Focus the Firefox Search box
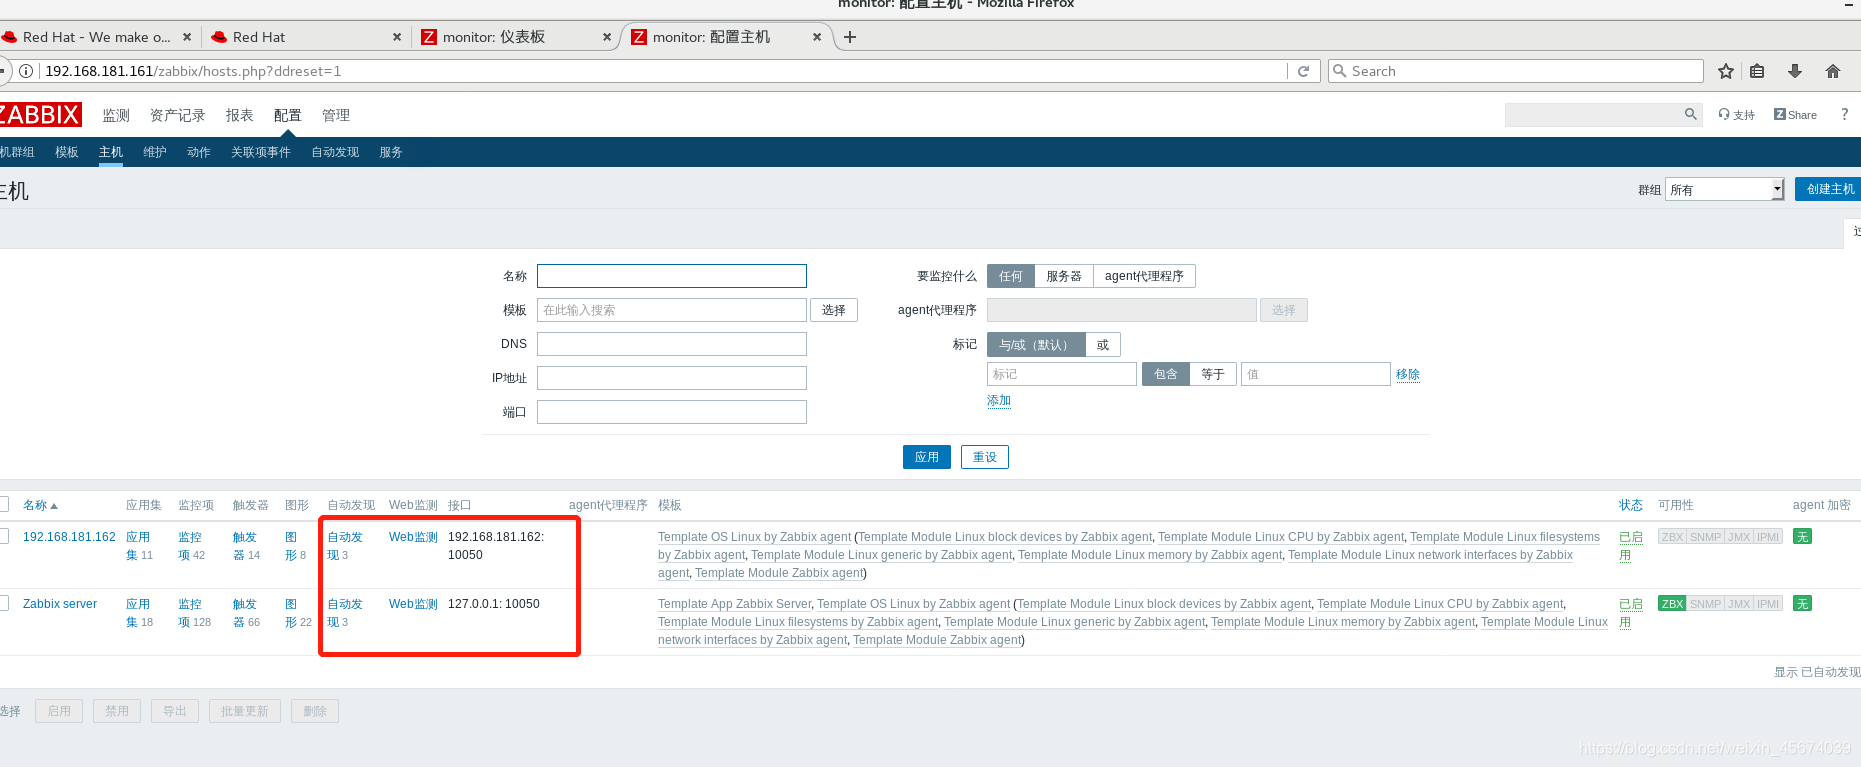This screenshot has width=1861, height=767. point(1516,71)
